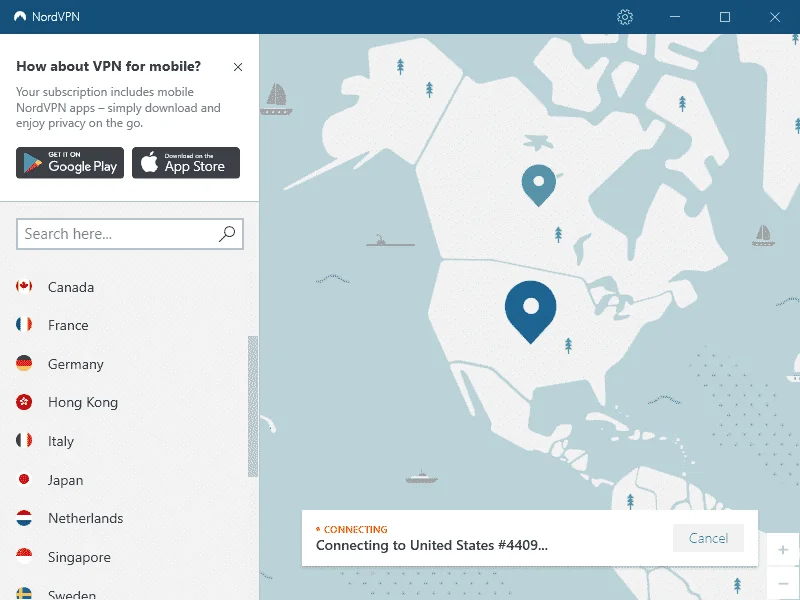Focus the server search field
This screenshot has height=600, width=800.
[x=130, y=234]
